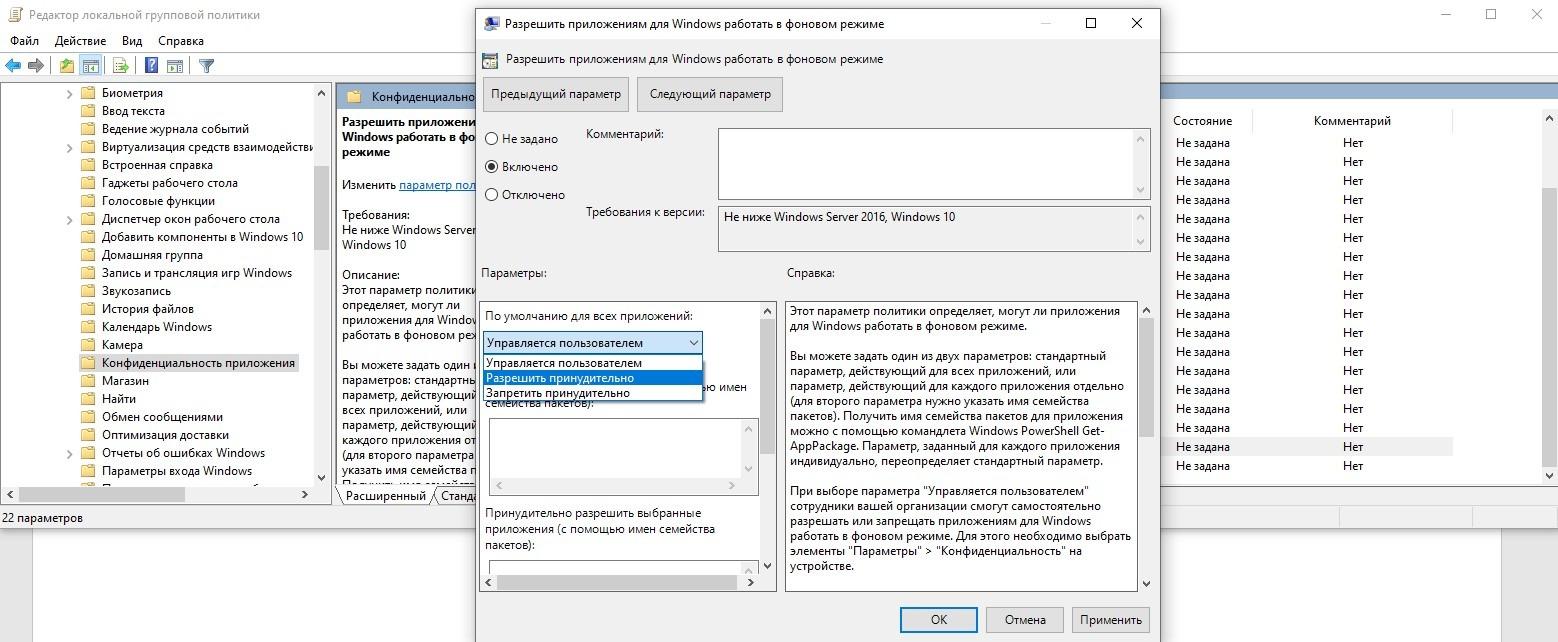Select Конфиденциальность приложения tree item
Image resolution: width=1558 pixels, height=642 pixels.
(x=198, y=363)
